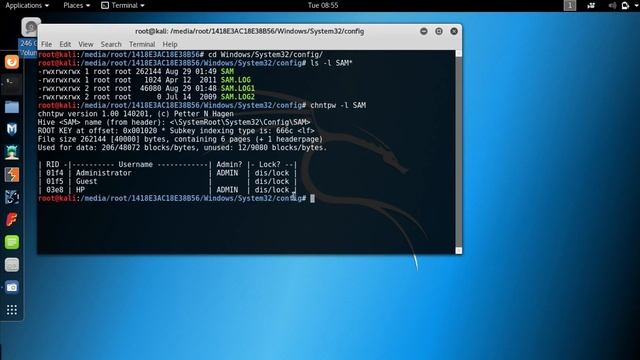Launch Maltego from the dock
640x360 pixels.
click(x=12, y=197)
